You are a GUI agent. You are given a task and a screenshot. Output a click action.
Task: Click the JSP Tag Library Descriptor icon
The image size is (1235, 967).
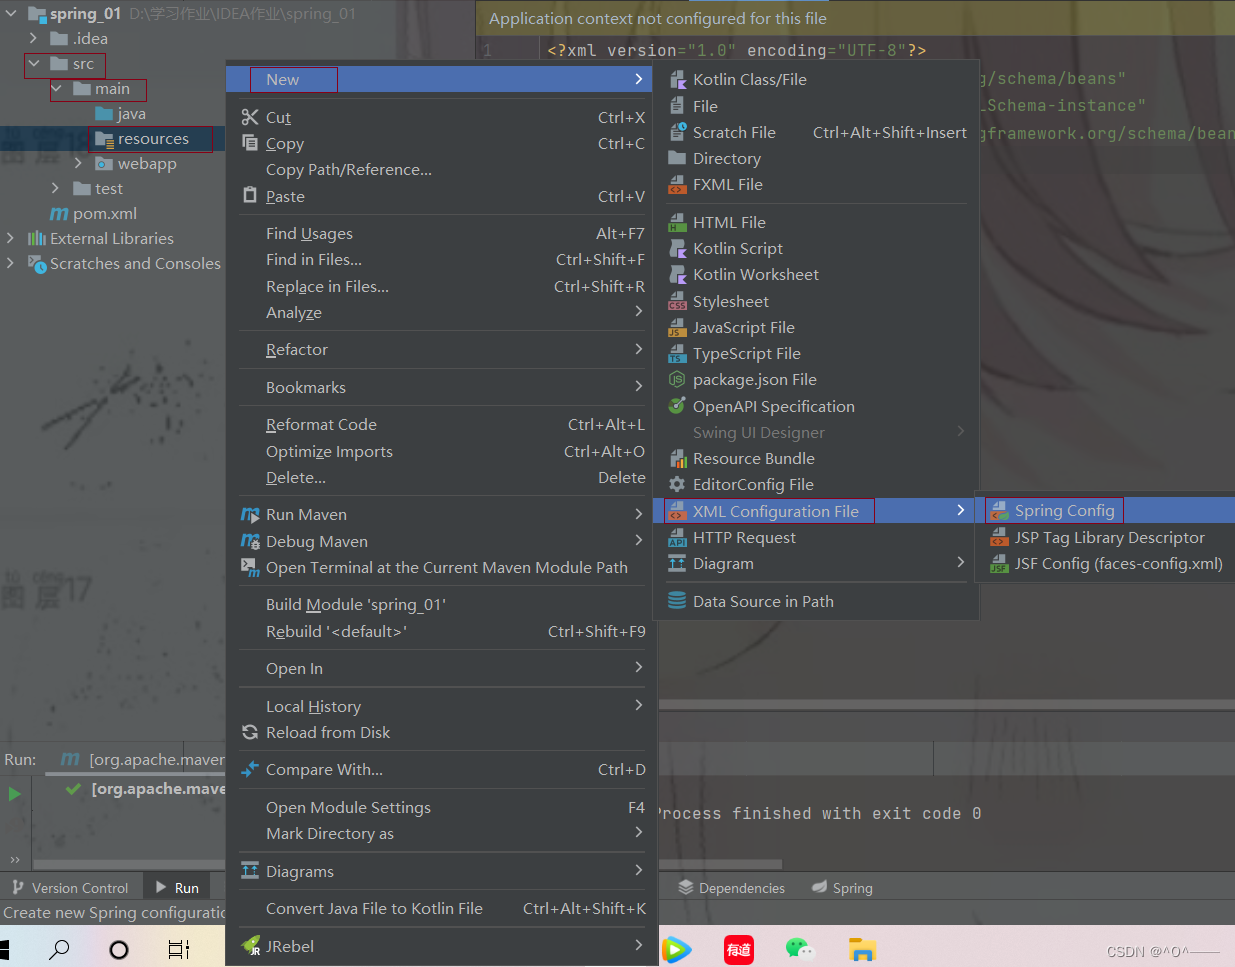pos(999,537)
